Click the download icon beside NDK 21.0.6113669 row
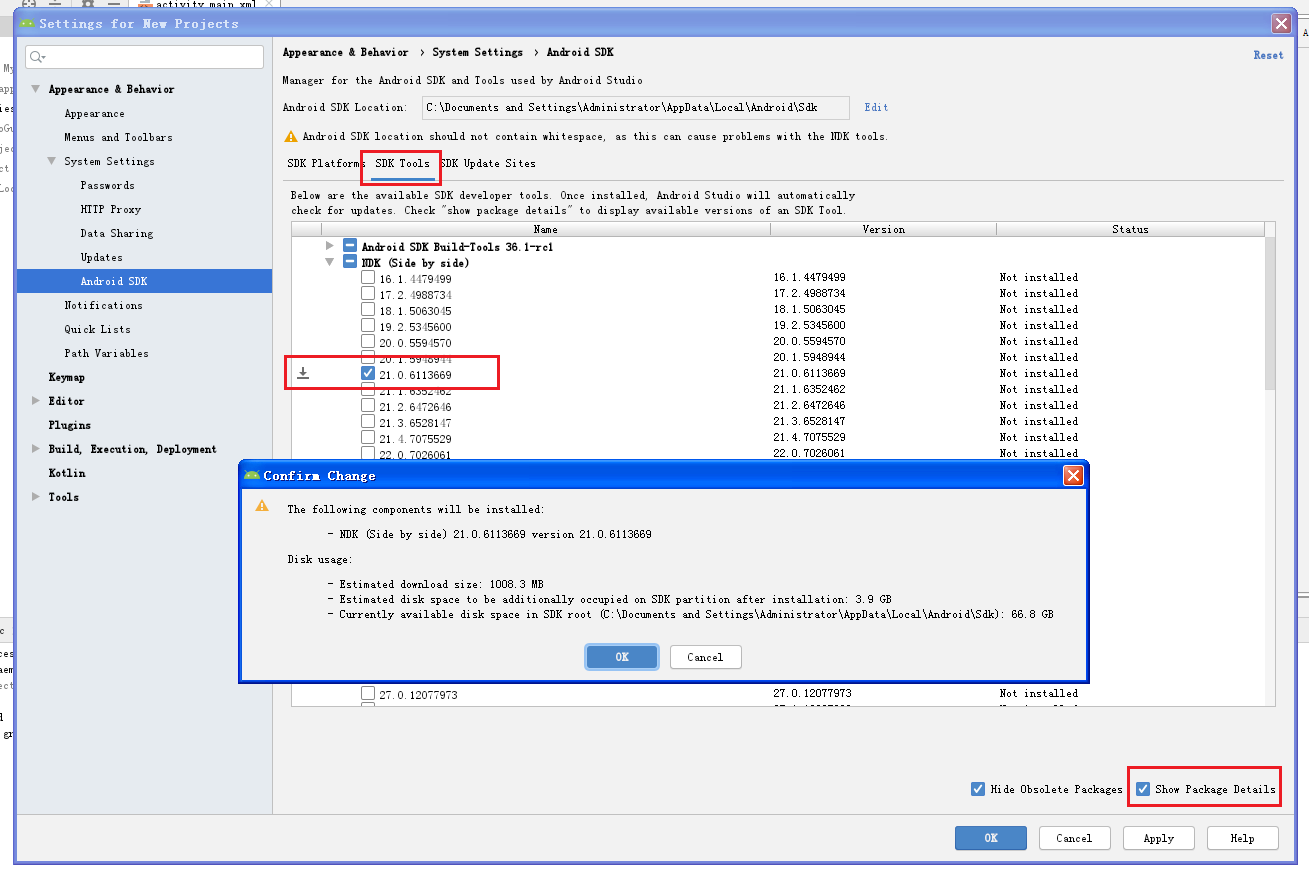This screenshot has width=1309, height=876. [x=303, y=373]
